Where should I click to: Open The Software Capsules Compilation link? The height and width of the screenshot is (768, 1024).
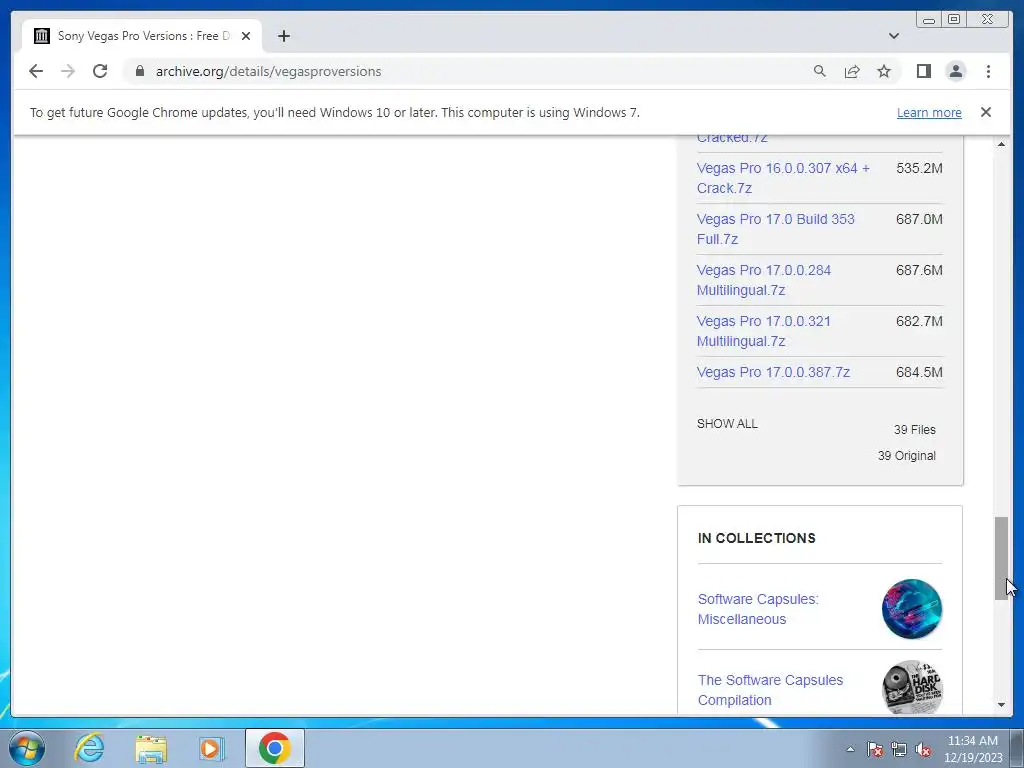(770, 690)
